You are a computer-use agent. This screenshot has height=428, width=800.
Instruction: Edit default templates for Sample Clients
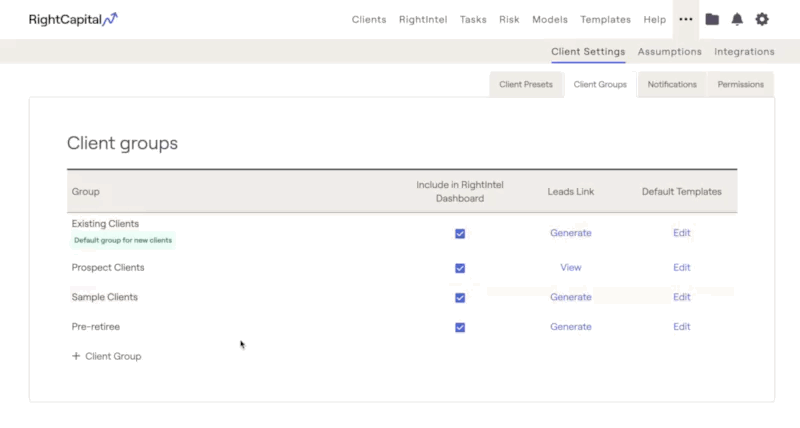(x=682, y=297)
